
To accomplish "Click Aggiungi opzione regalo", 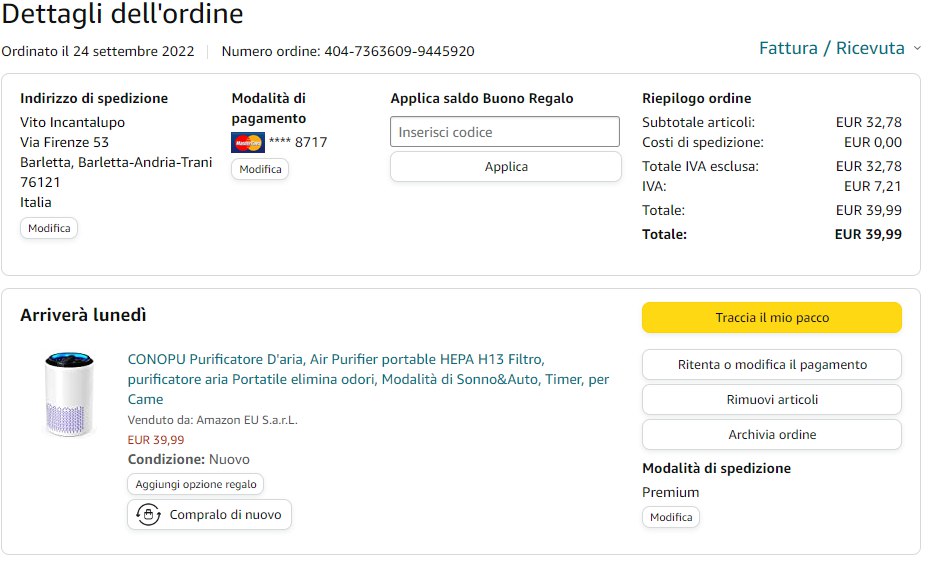I will [196, 484].
